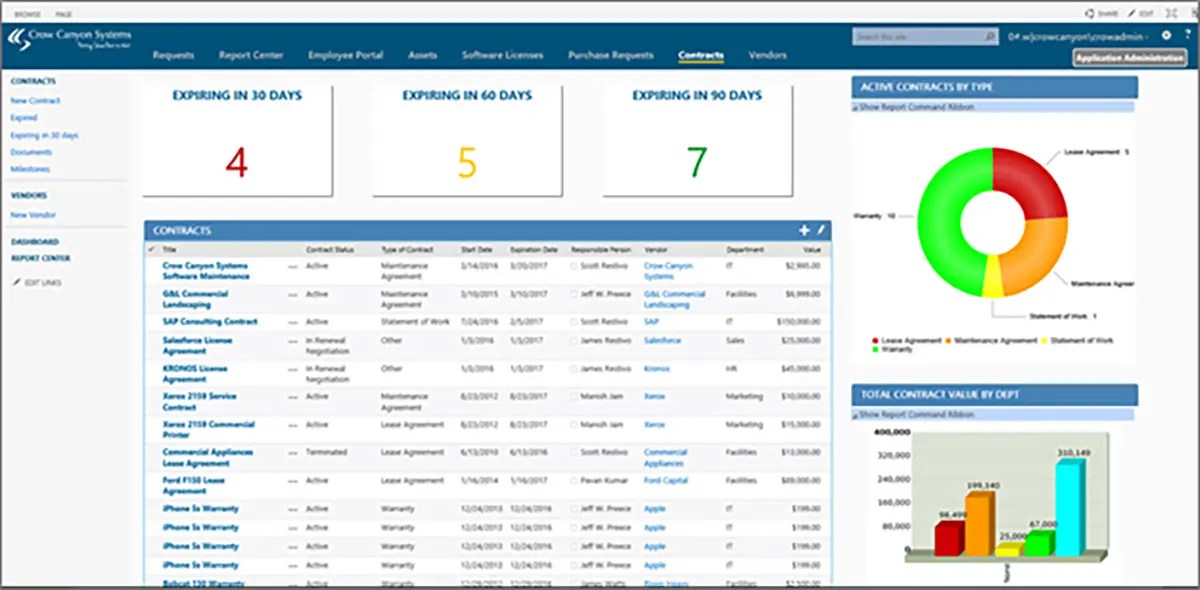This screenshot has height=590, width=1200.
Task: Open the New Vendor sidebar link
Action: [x=33, y=215]
